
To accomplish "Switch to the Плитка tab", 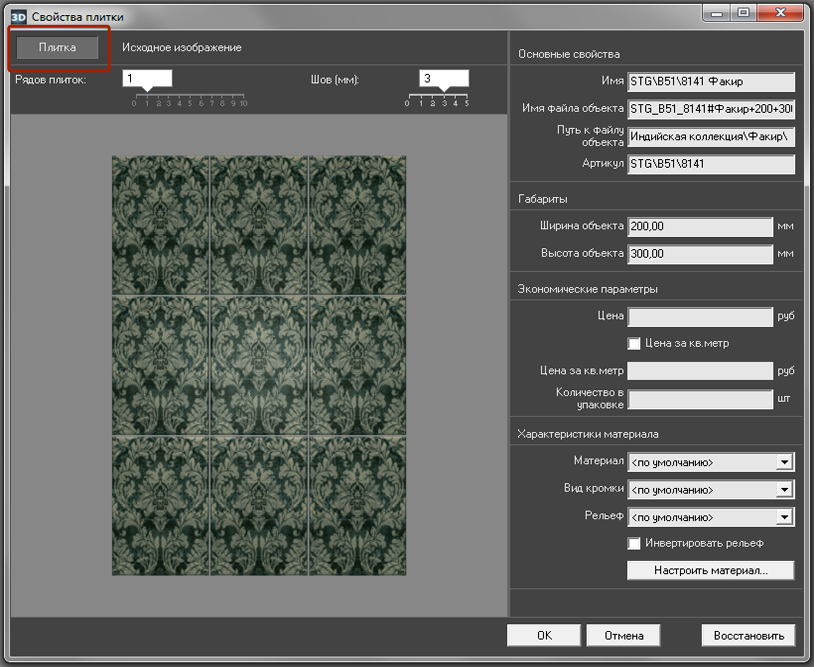I will tap(58, 48).
